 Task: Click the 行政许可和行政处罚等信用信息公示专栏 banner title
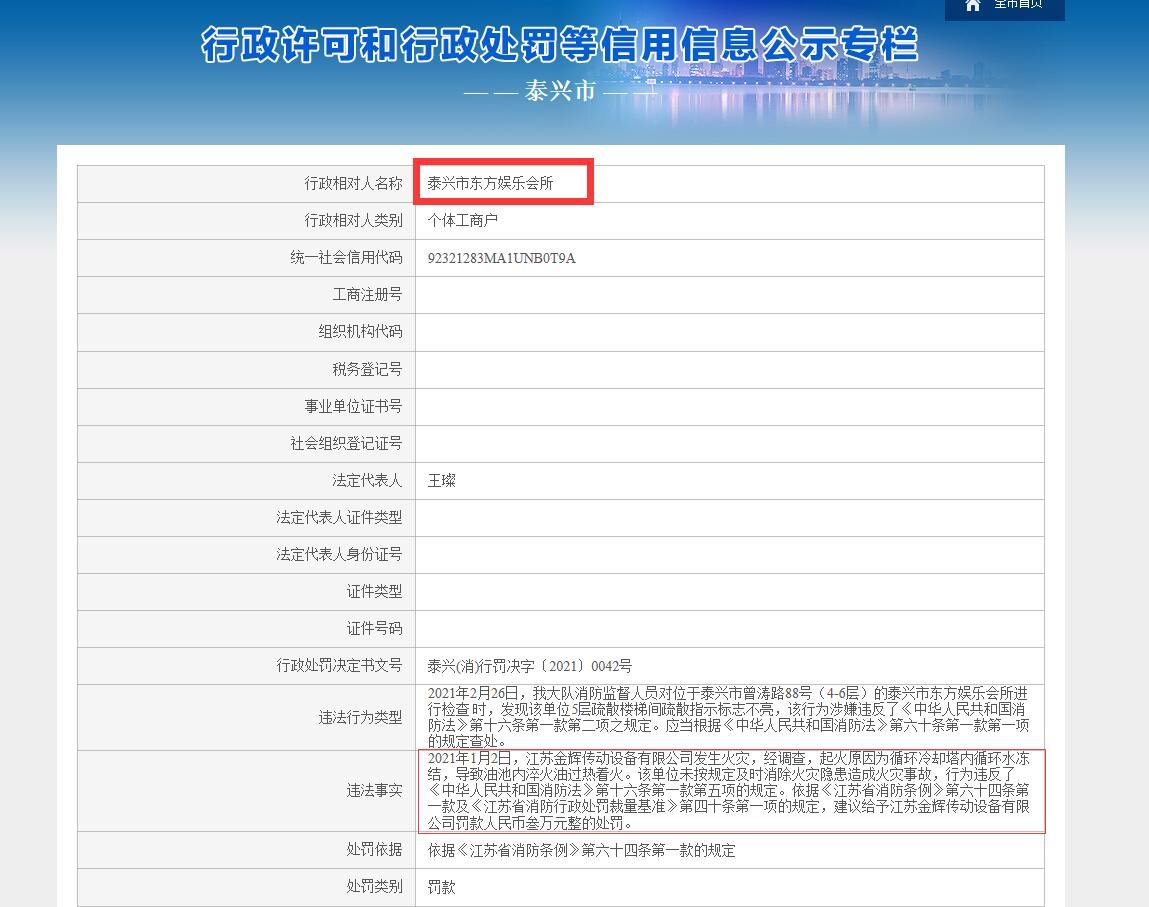pyautogui.click(x=559, y=46)
